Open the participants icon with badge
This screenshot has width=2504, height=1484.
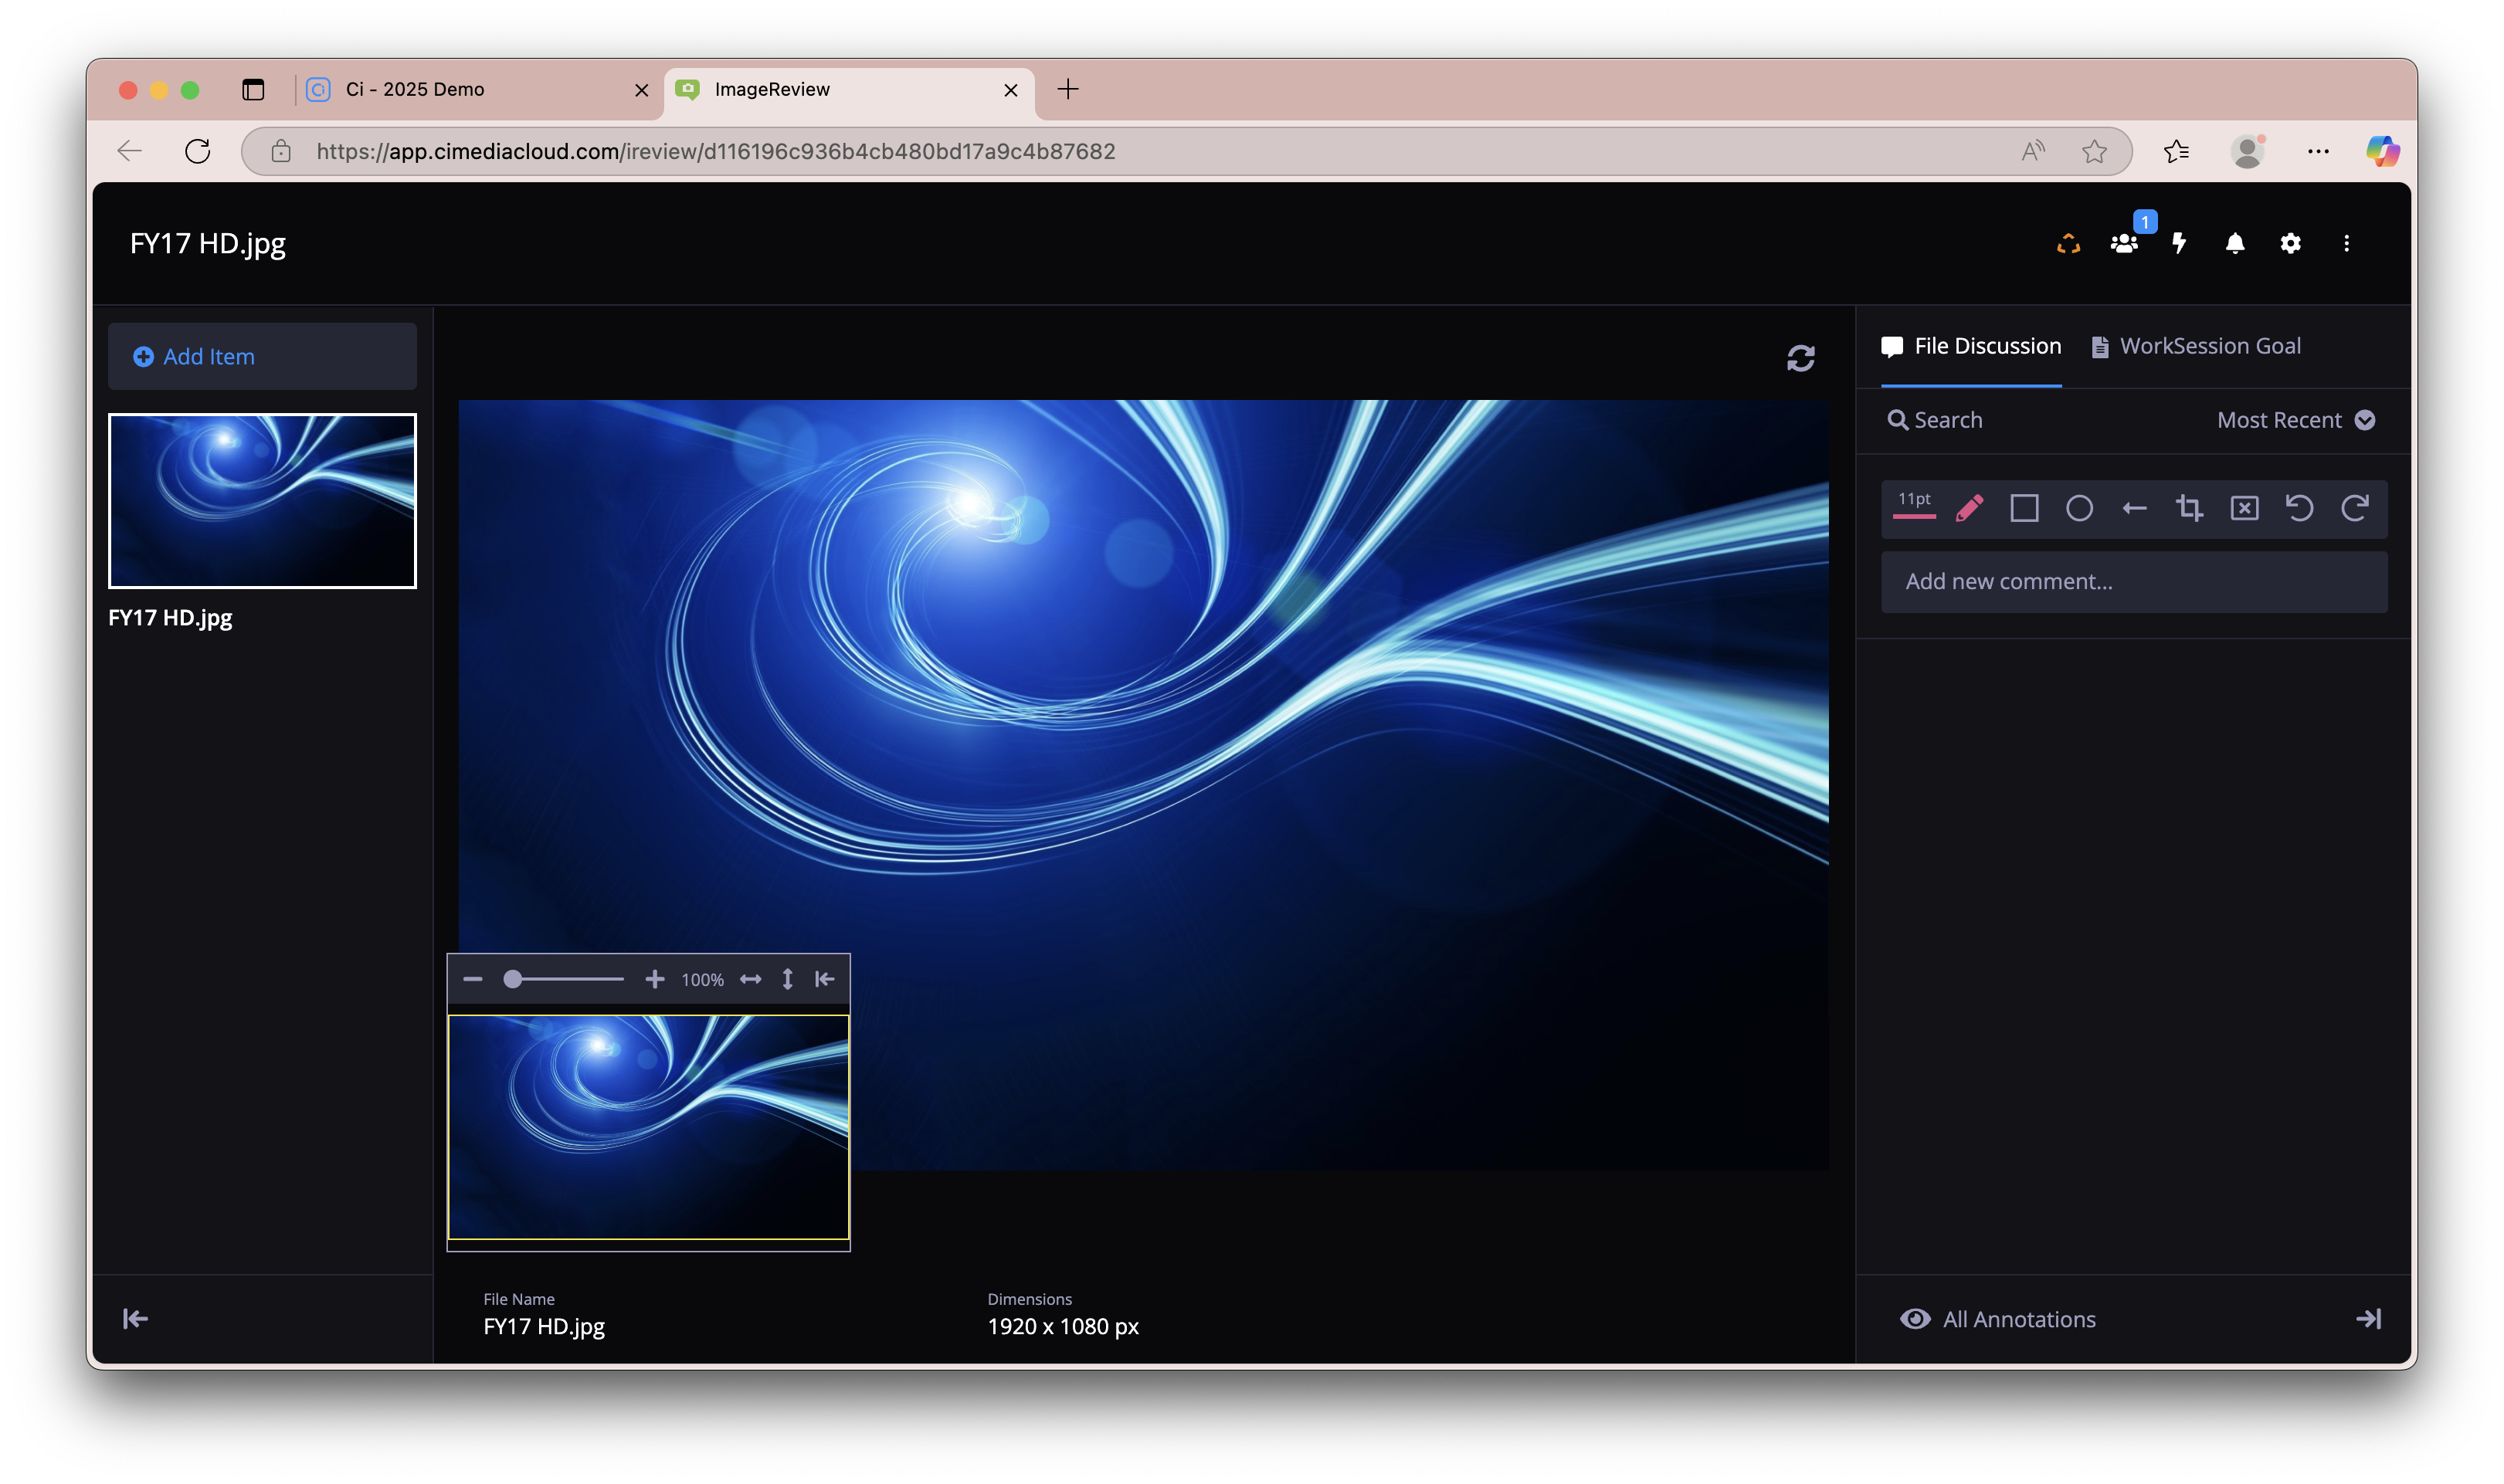pos(2124,243)
